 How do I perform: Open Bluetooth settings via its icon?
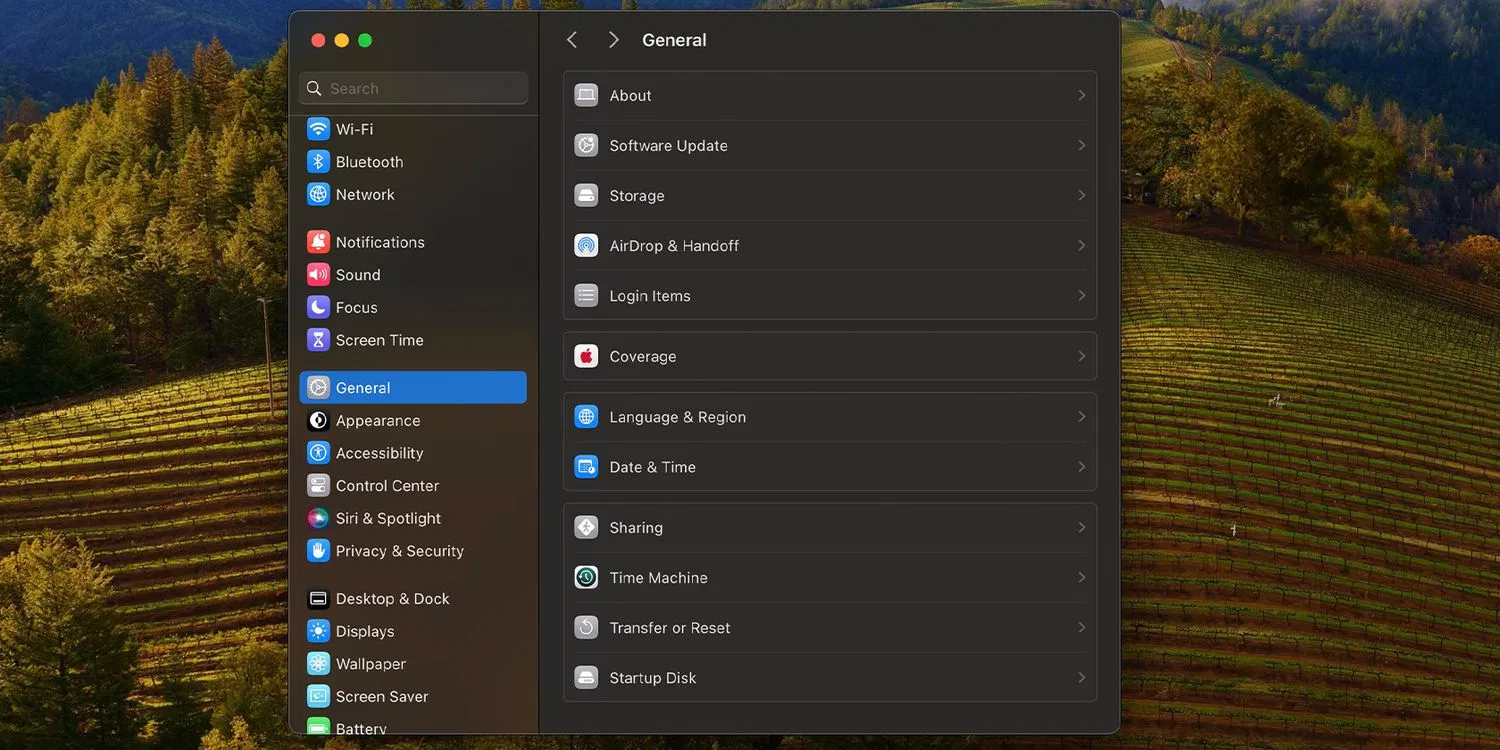click(x=318, y=162)
